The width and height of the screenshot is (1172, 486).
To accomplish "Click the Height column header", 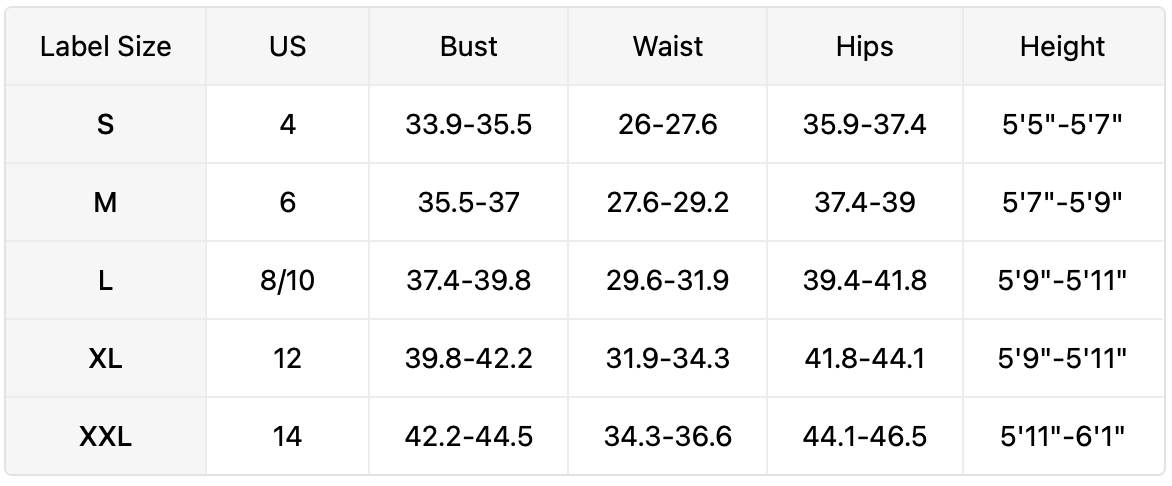I will pos(1062,47).
